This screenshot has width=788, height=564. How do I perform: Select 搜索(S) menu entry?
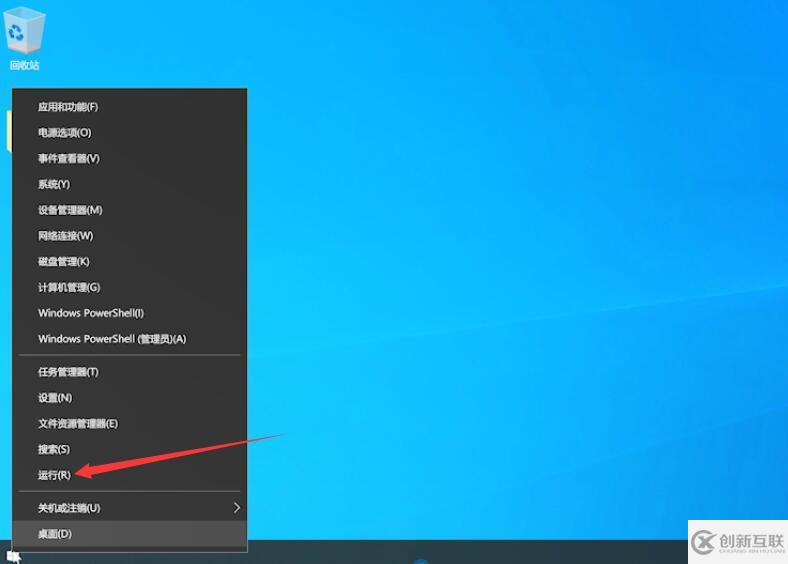pos(130,449)
